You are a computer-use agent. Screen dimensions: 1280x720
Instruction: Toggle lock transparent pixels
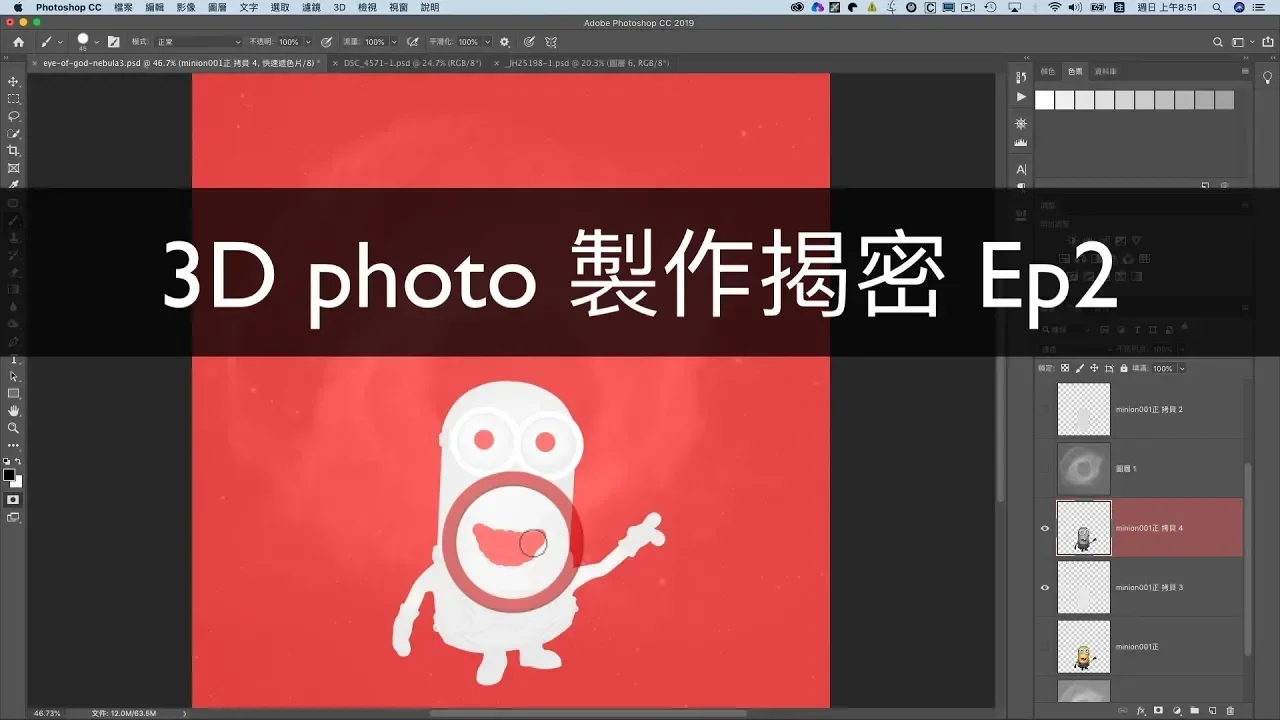point(1064,368)
